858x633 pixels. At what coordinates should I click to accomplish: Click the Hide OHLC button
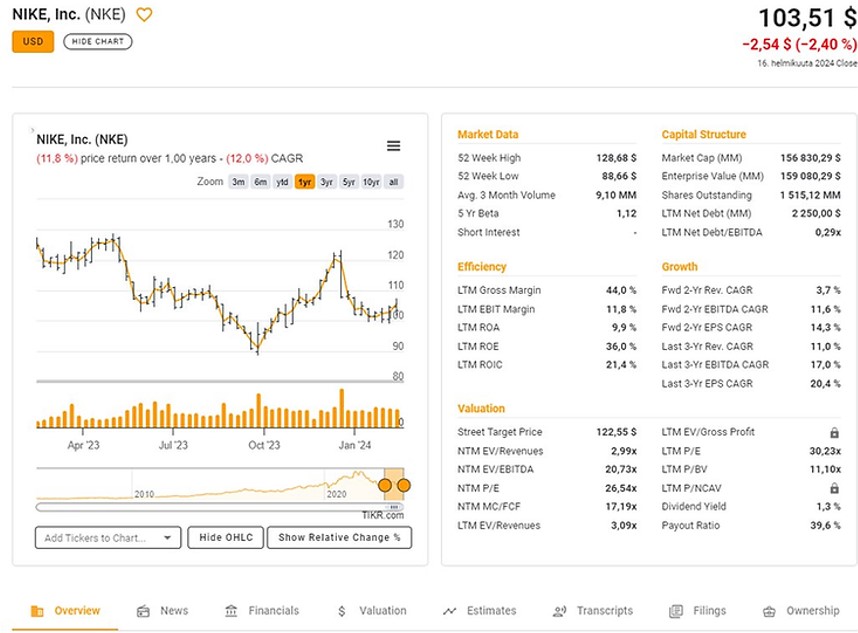tap(226, 537)
